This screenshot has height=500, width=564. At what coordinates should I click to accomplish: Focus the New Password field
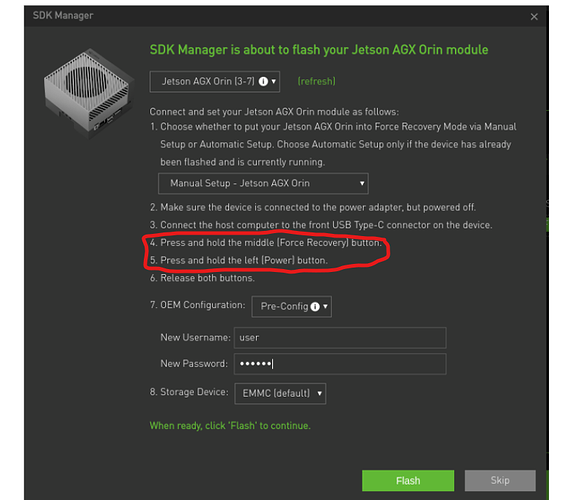coord(340,364)
